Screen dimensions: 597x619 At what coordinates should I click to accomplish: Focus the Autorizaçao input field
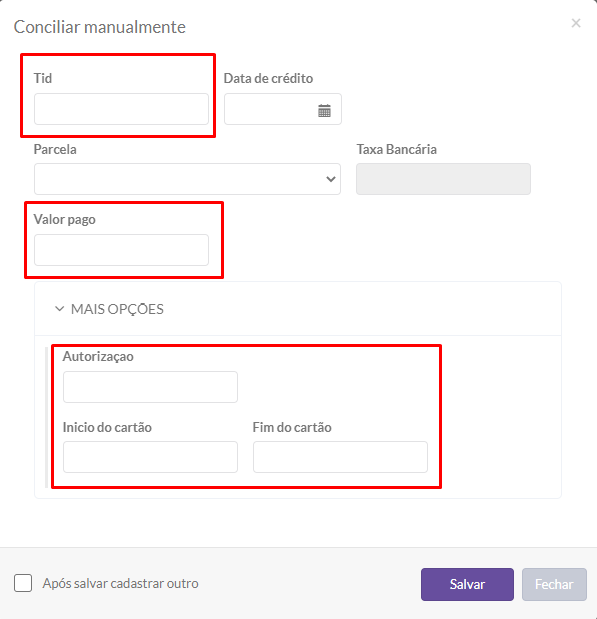point(150,387)
